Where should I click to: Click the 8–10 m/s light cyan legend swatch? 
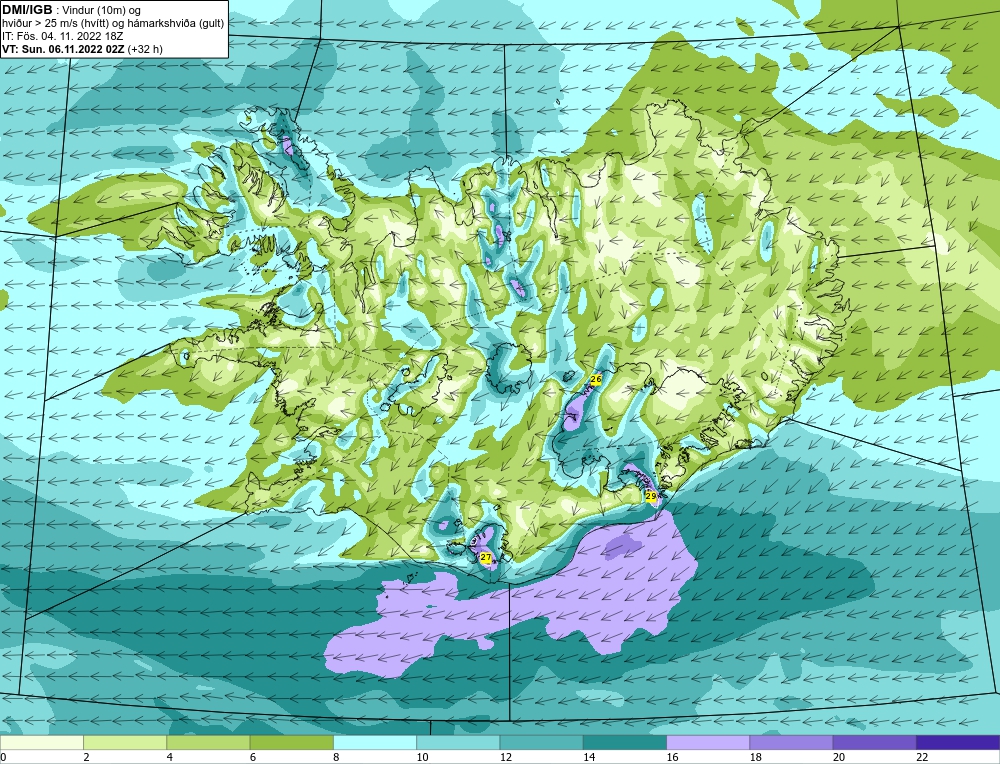click(x=375, y=742)
